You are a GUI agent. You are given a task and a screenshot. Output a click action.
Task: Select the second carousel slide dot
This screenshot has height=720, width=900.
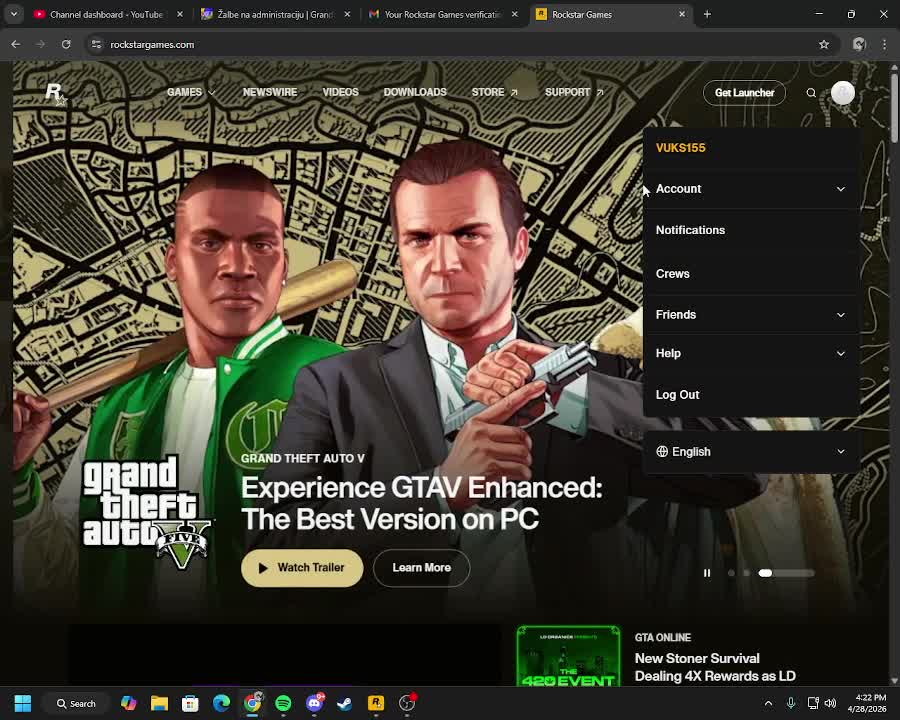pos(746,573)
